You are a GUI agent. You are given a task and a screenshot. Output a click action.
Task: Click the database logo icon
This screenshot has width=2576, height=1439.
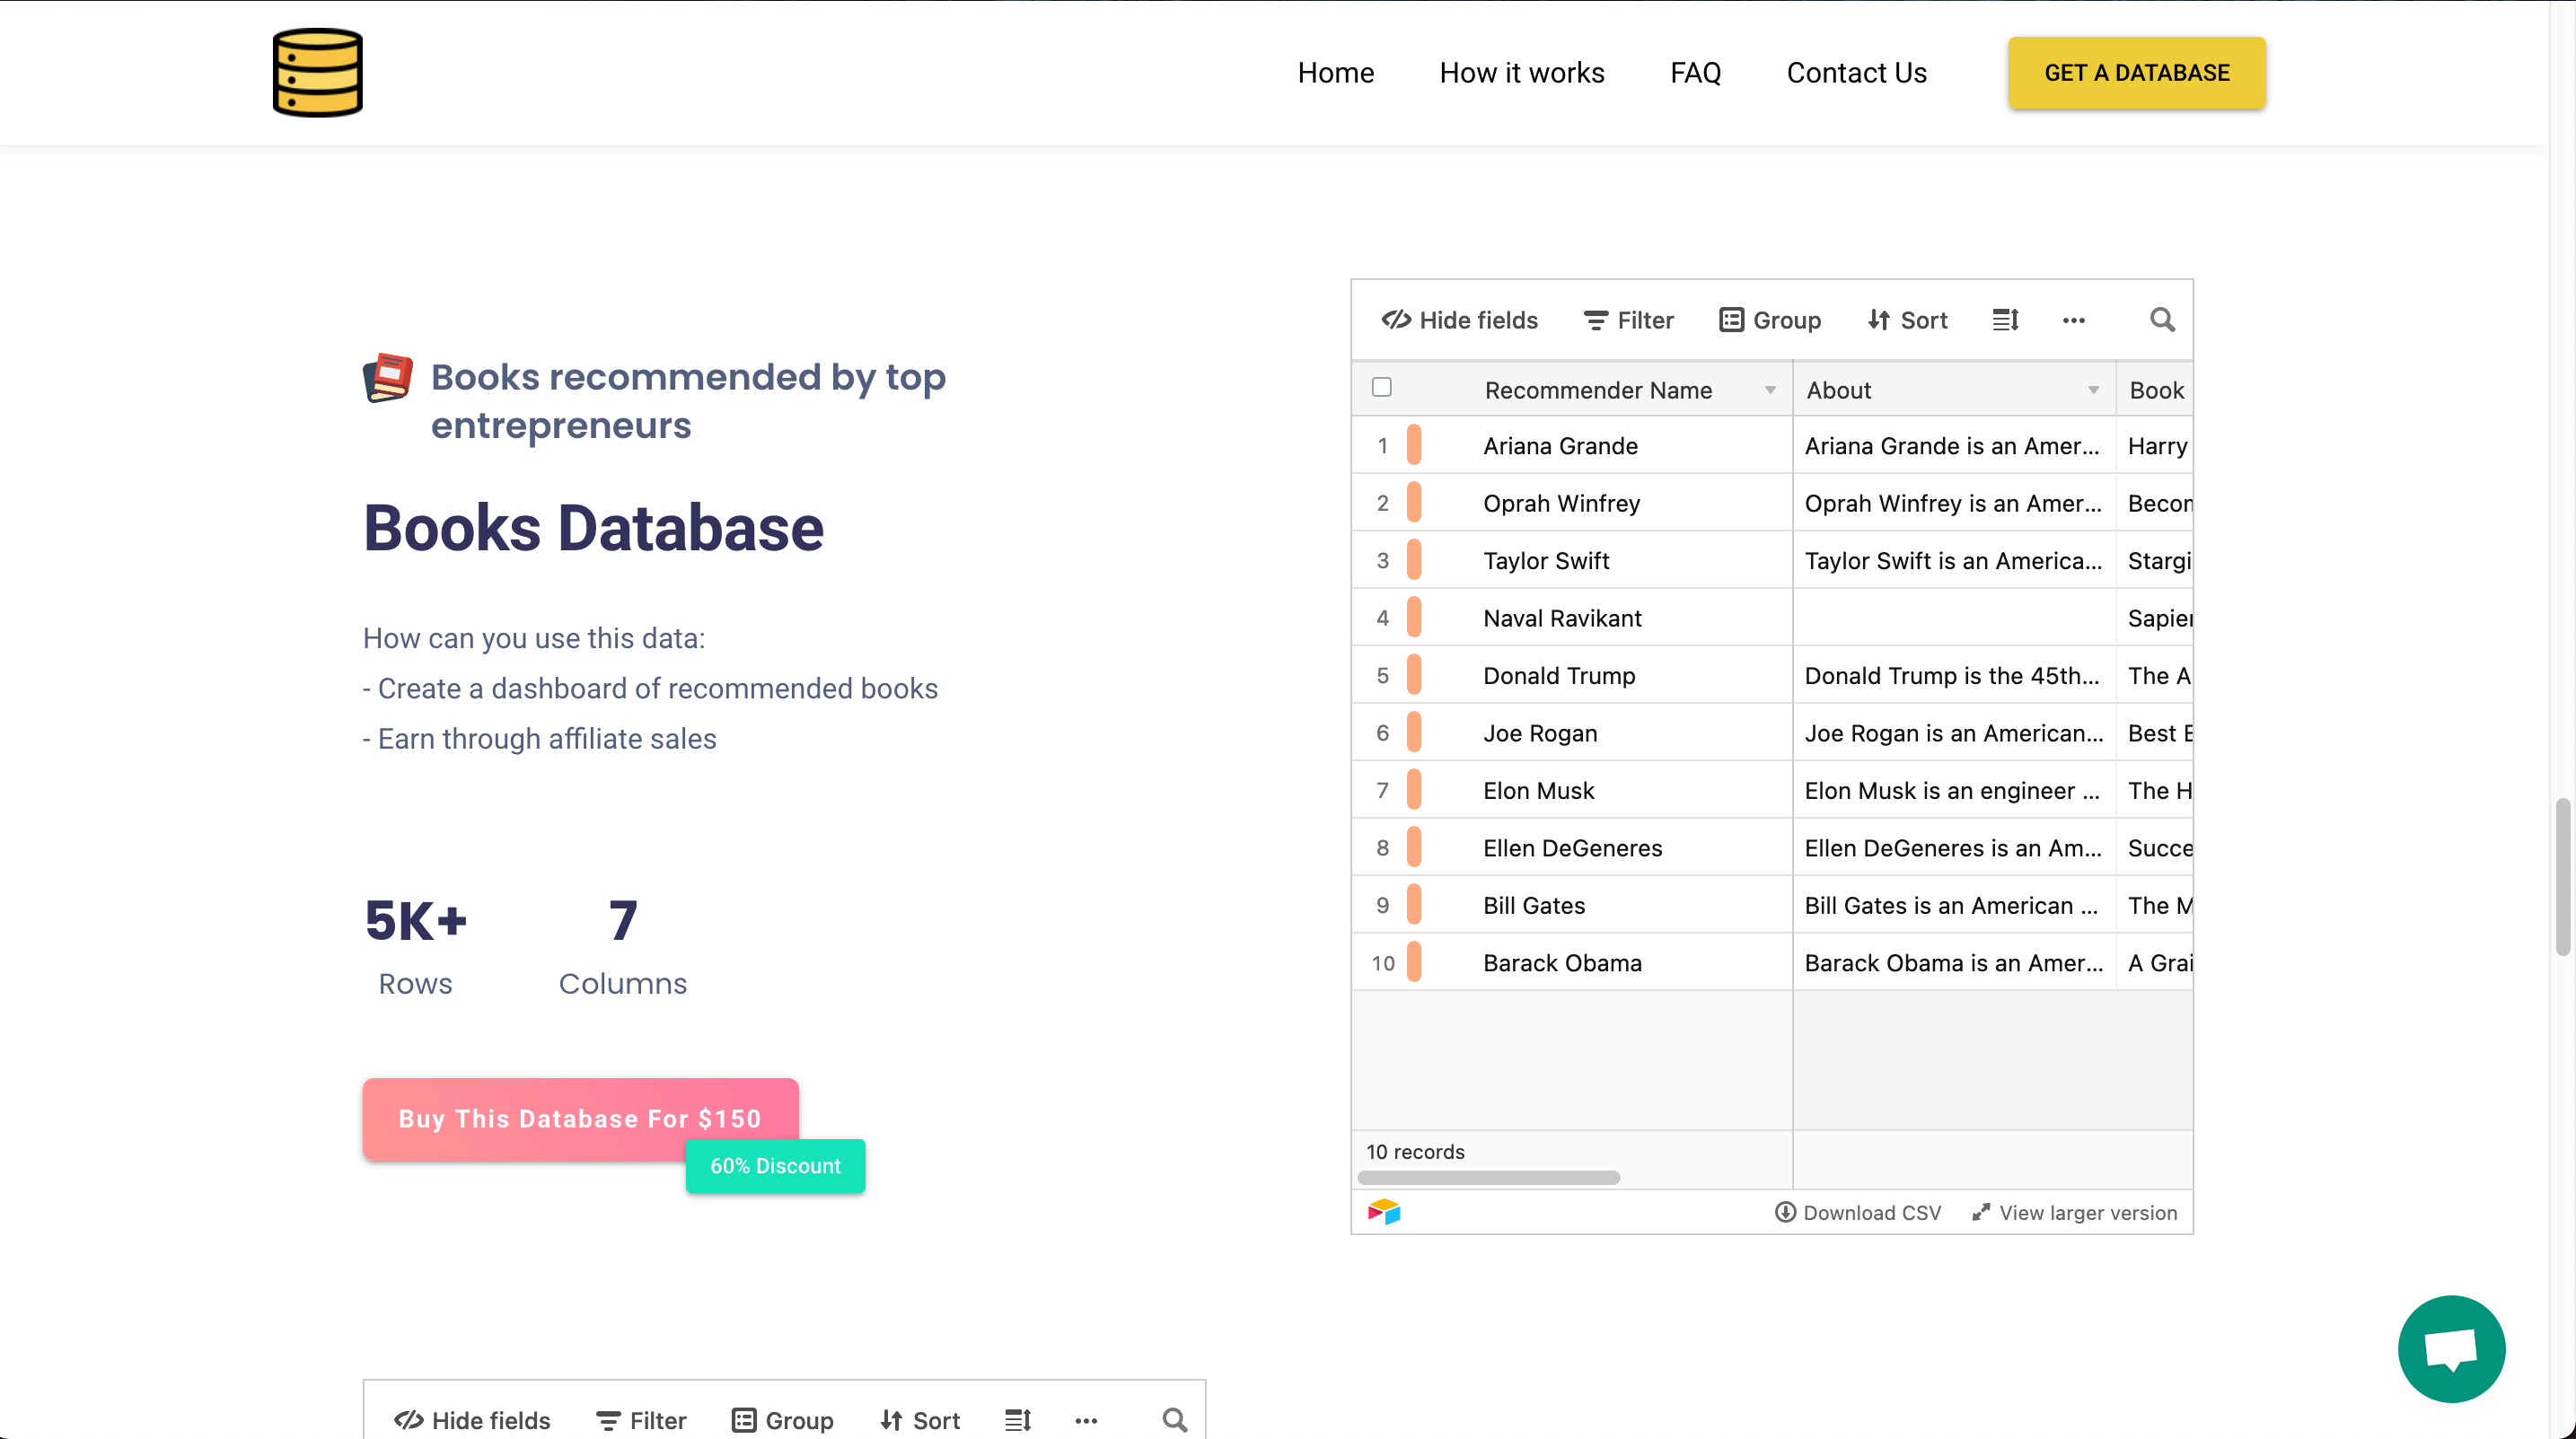click(318, 73)
